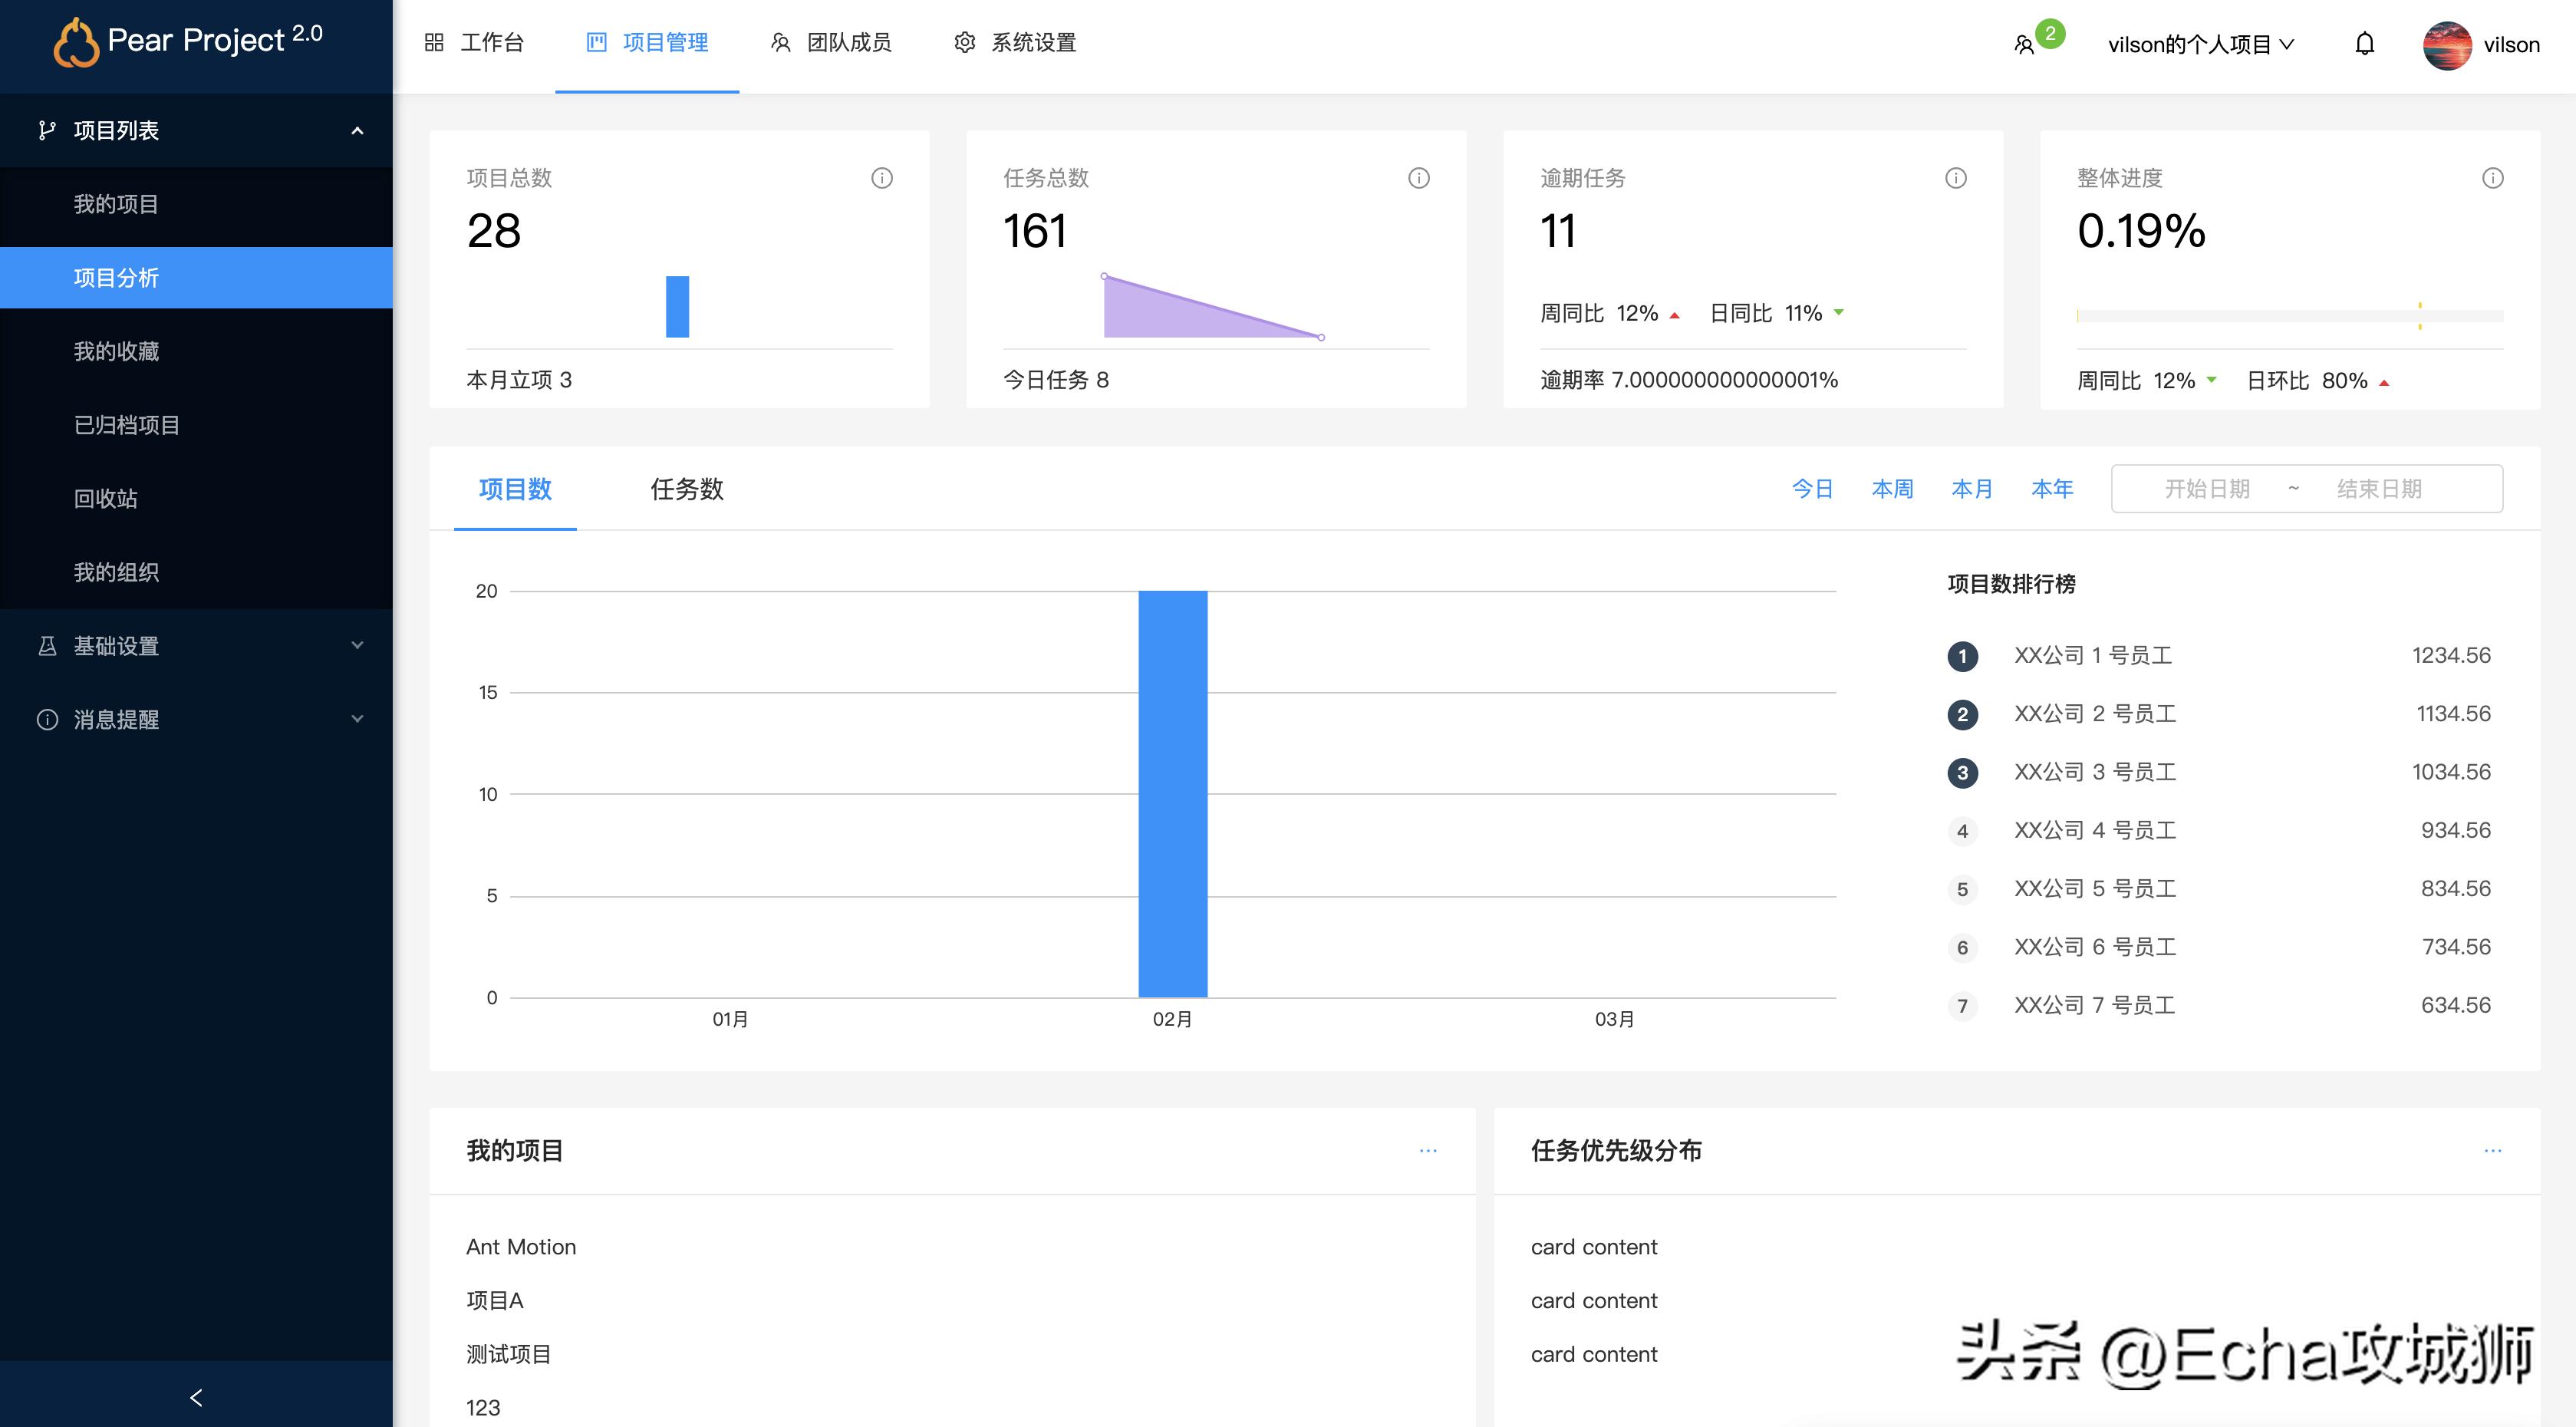Open the 工作台 workbench icon
2576x1427 pixels.
click(x=434, y=43)
